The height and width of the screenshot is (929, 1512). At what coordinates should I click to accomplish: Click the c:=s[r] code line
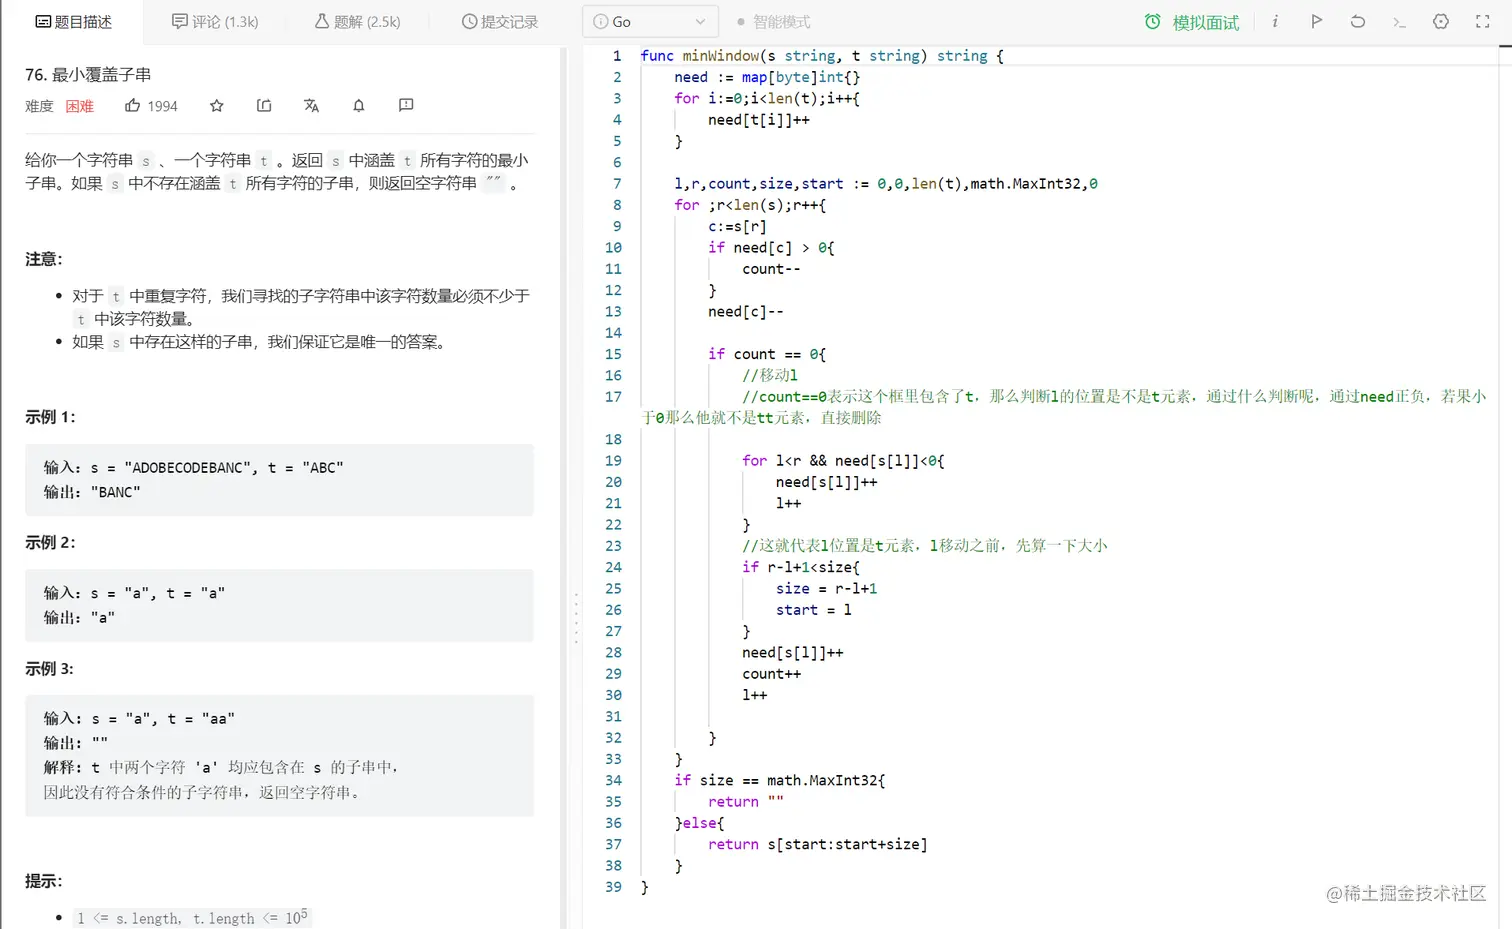(x=737, y=227)
